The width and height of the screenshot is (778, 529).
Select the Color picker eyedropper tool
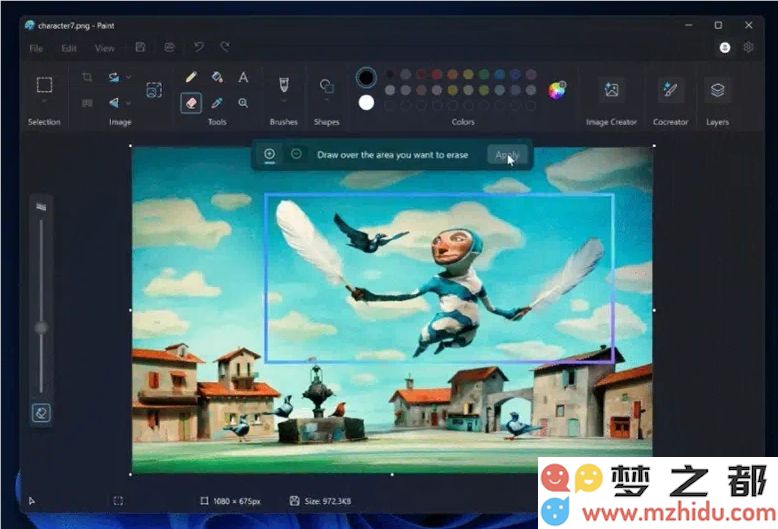(217, 103)
